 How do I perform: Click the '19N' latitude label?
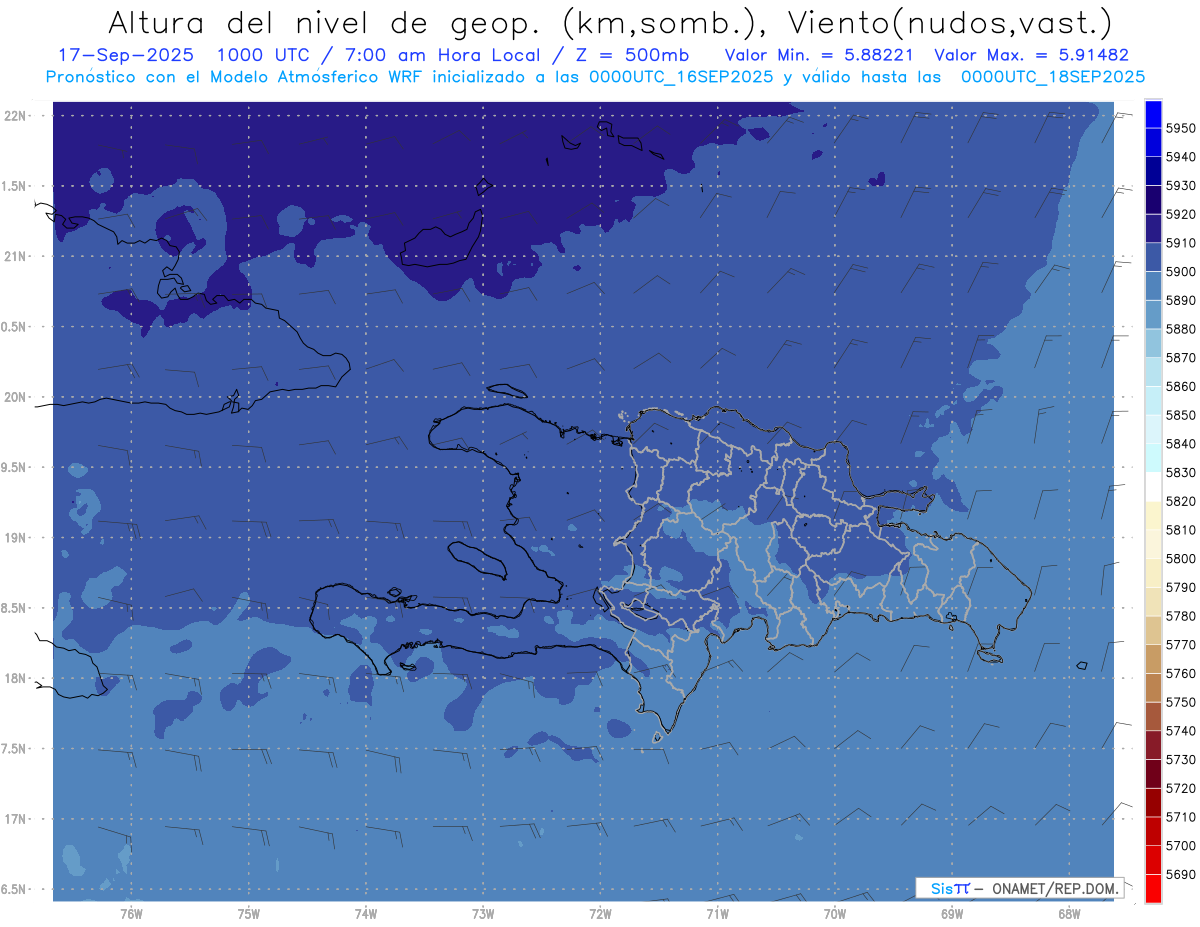pos(16,538)
